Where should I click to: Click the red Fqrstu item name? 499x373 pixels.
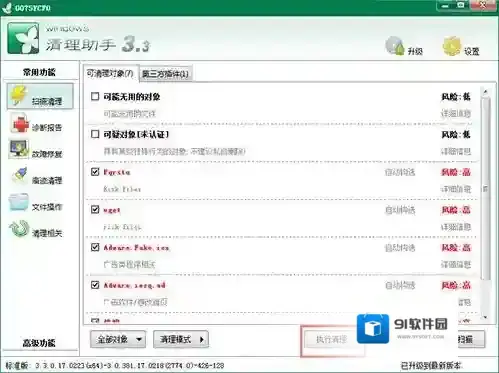117,172
